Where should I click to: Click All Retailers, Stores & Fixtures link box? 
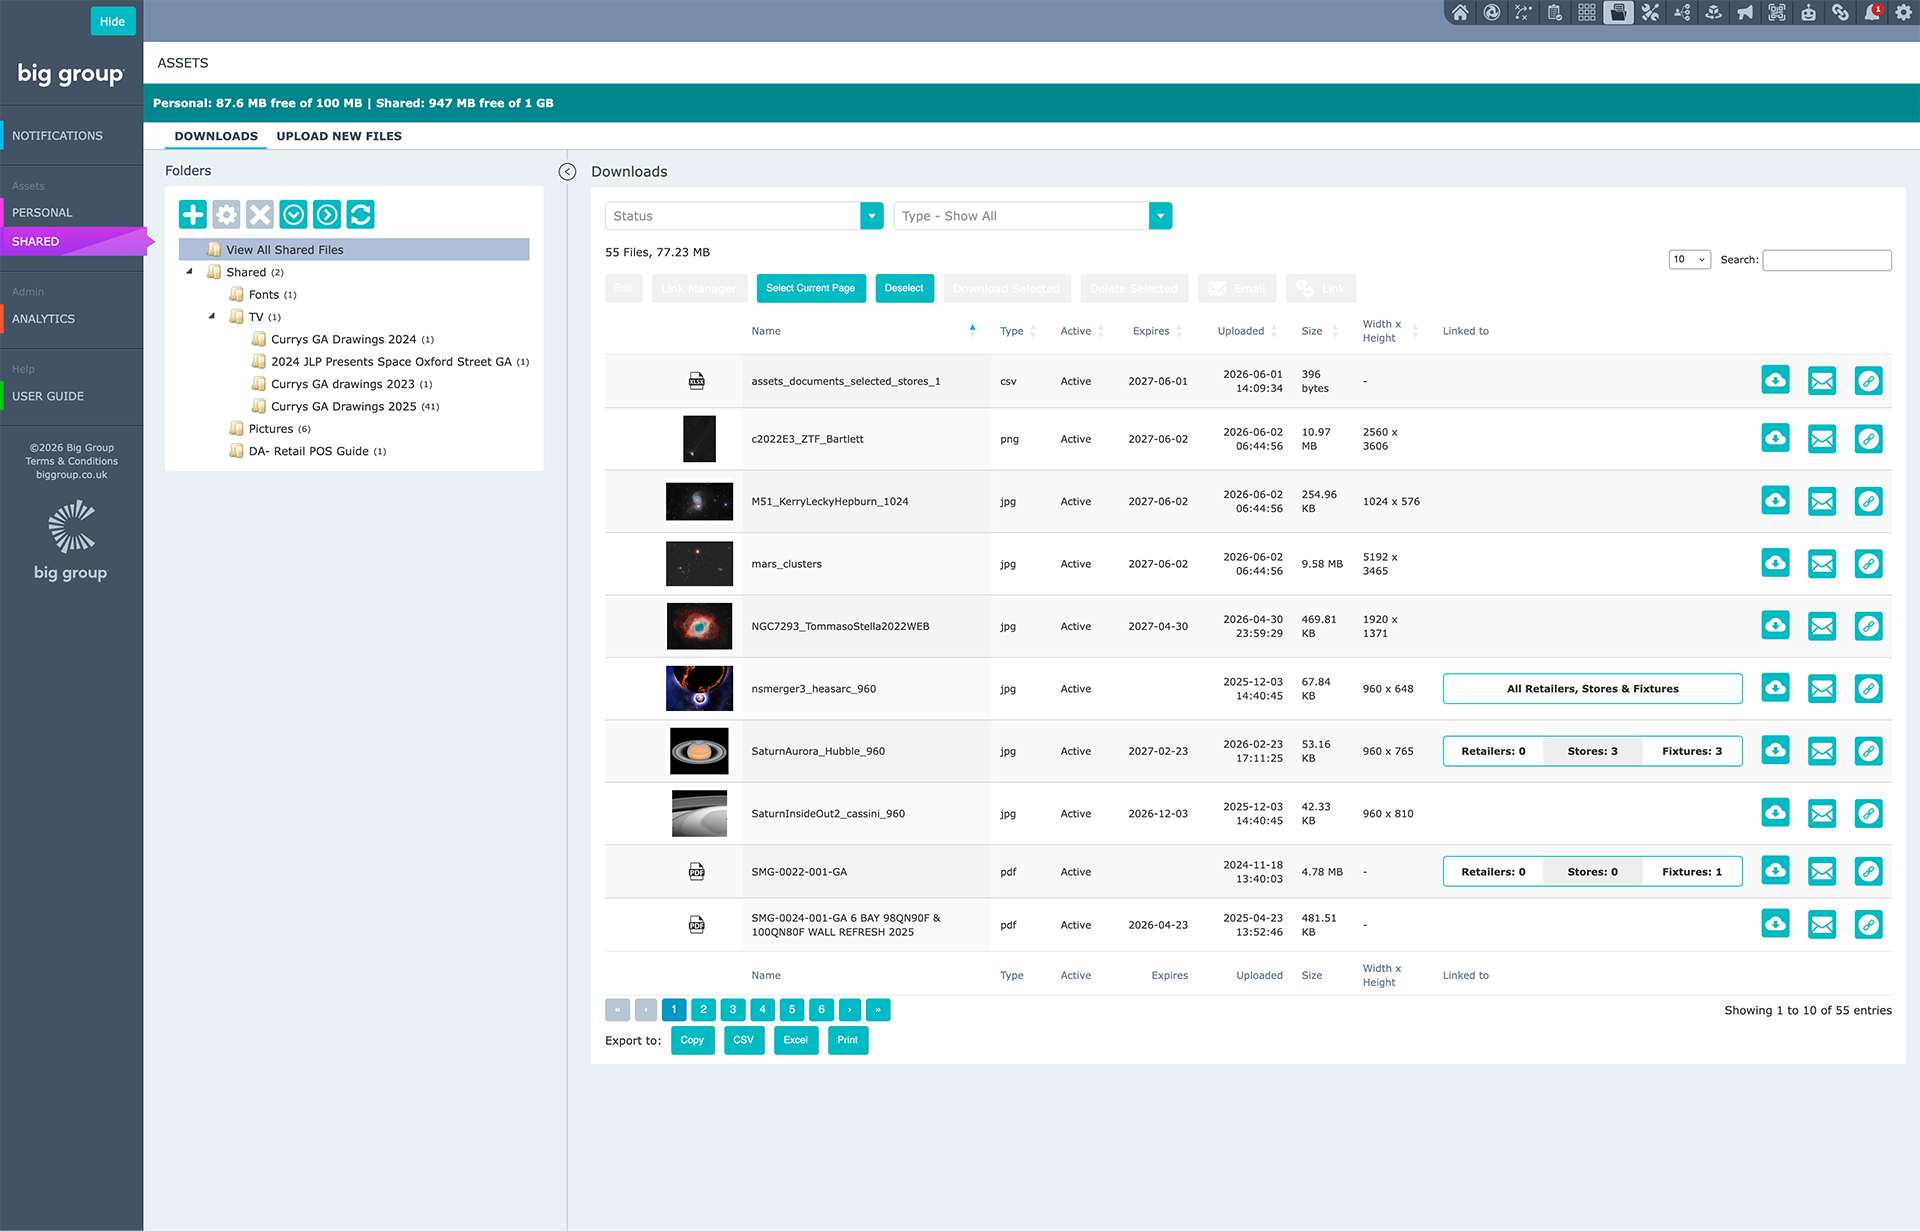click(1592, 688)
